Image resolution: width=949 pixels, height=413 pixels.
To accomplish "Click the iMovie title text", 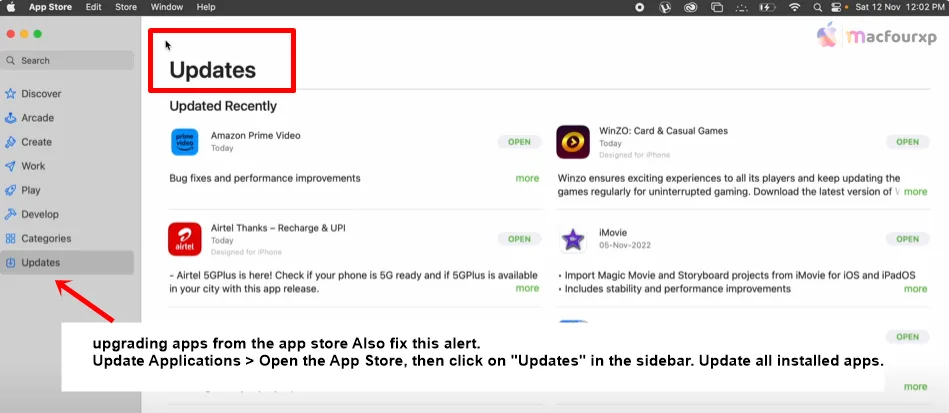I will [x=613, y=233].
